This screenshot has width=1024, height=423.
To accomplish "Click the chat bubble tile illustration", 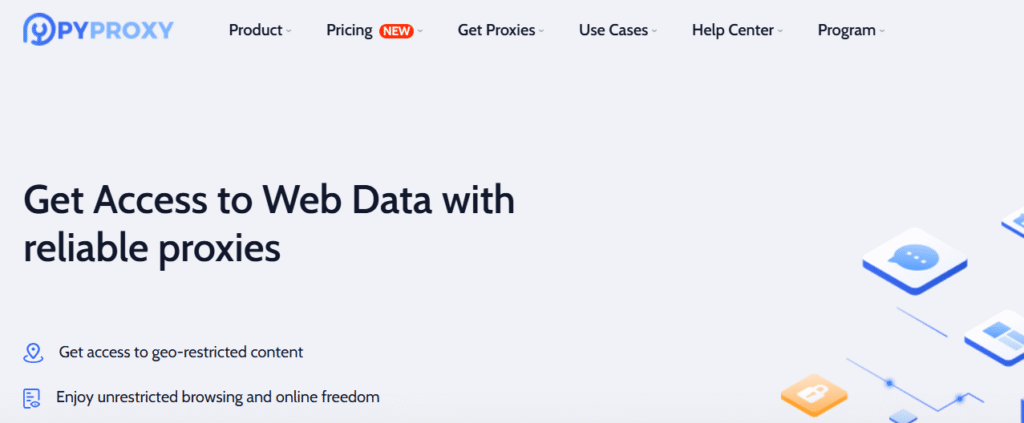I will pos(915,258).
